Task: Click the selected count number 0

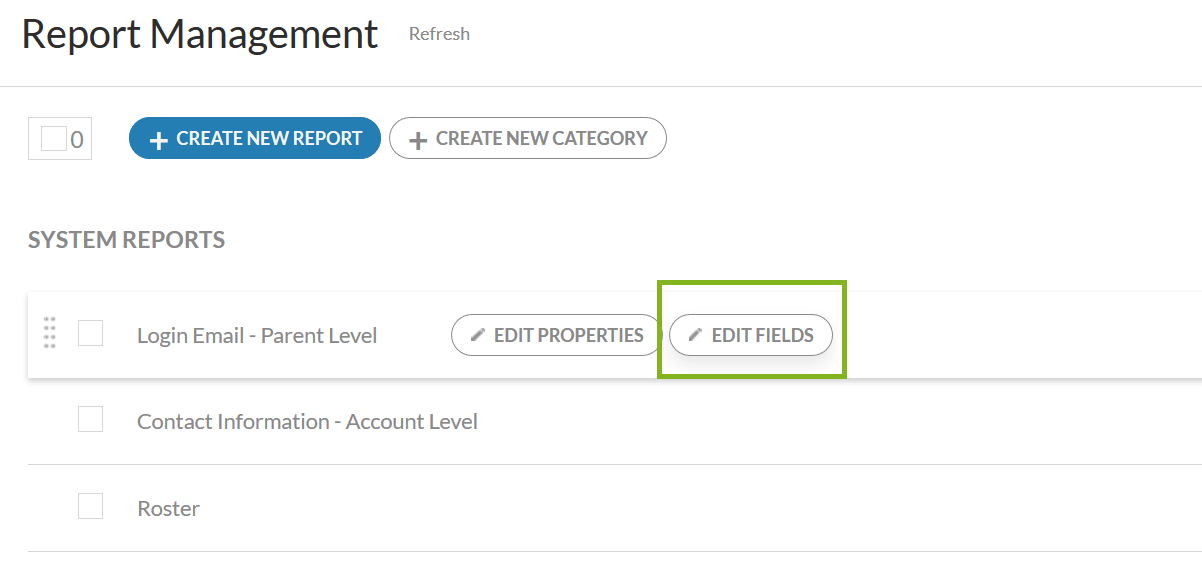Action: pos(77,140)
